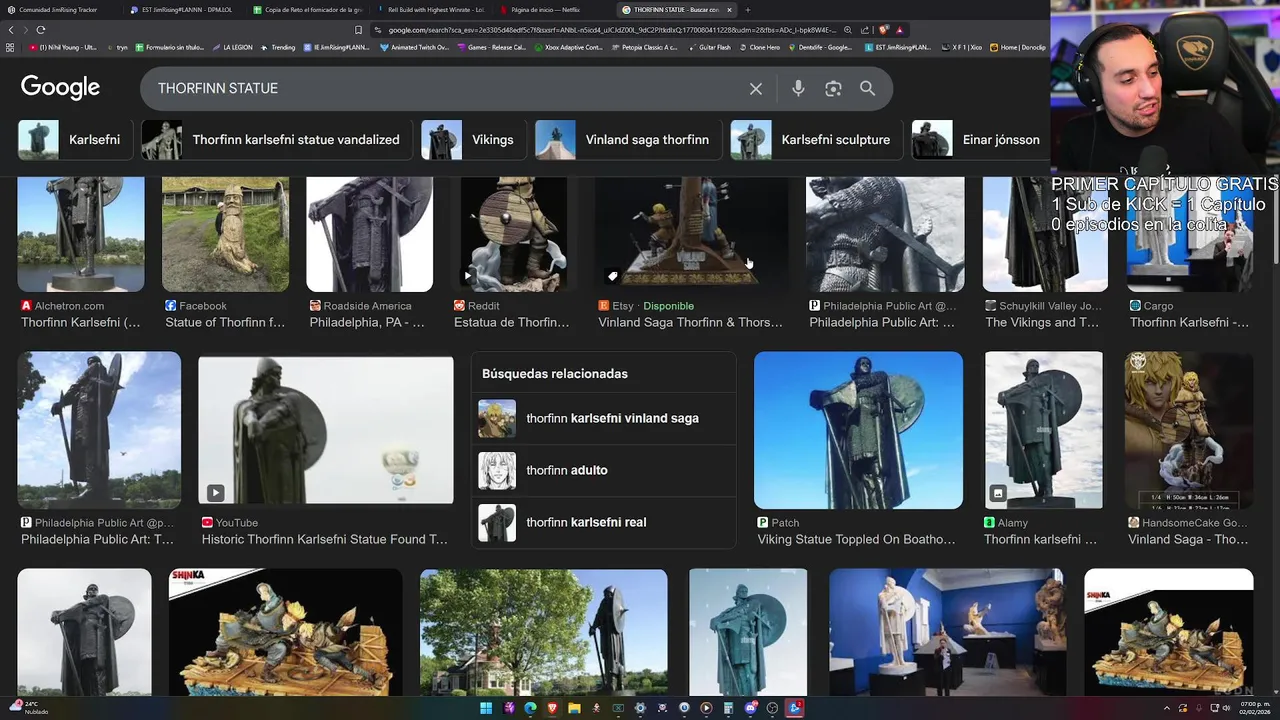Share the page from the address bar
This screenshot has height=720, width=1280.
865,30
